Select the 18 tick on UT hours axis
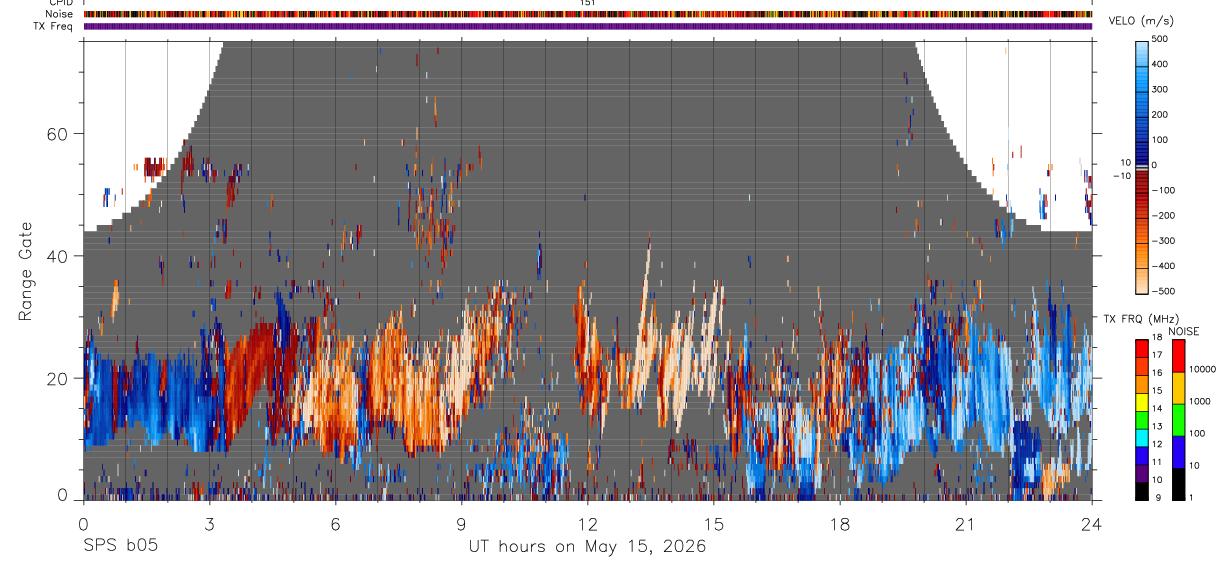This screenshot has width=1228, height=567. tap(840, 523)
